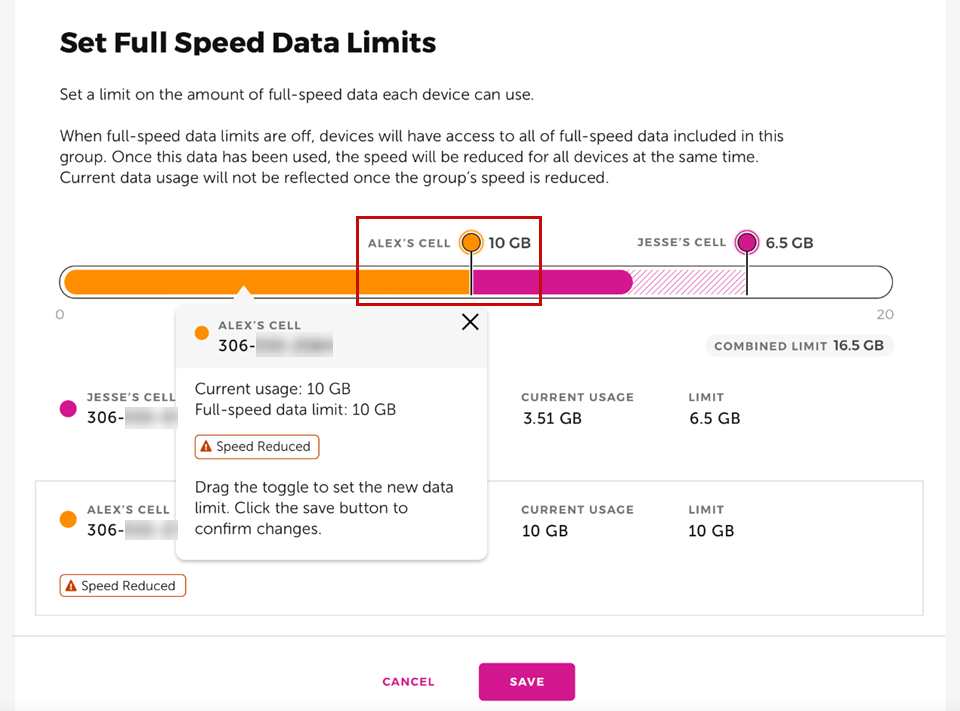Select the CANCEL link
Screen dimensions: 960x711
tap(408, 681)
